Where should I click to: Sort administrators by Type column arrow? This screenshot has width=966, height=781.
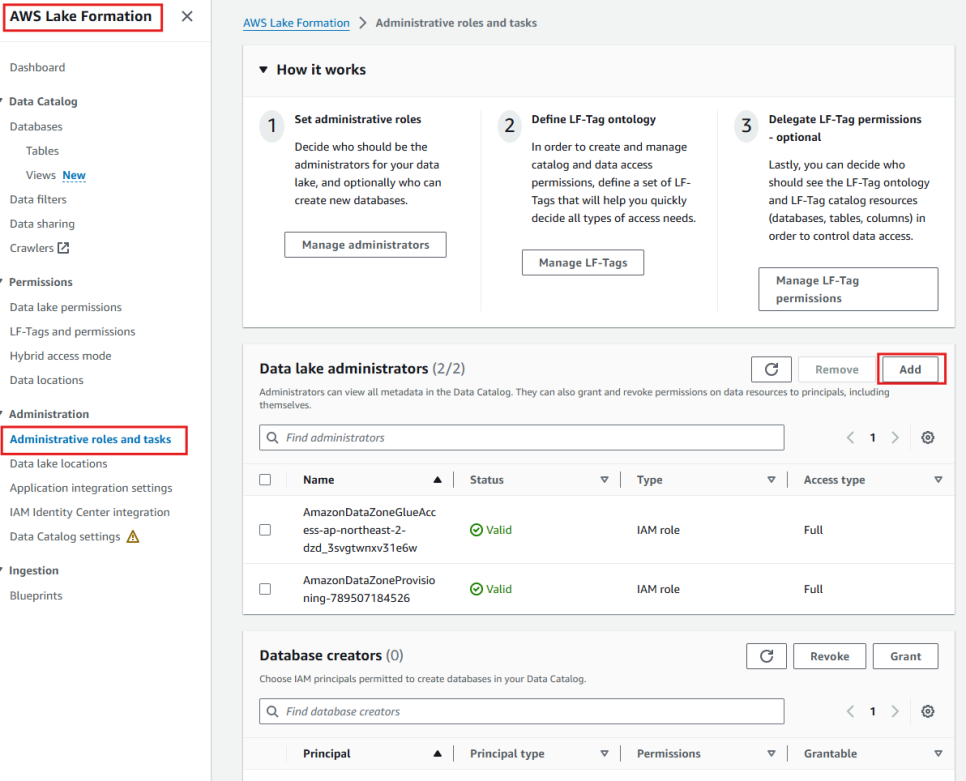click(x=771, y=480)
